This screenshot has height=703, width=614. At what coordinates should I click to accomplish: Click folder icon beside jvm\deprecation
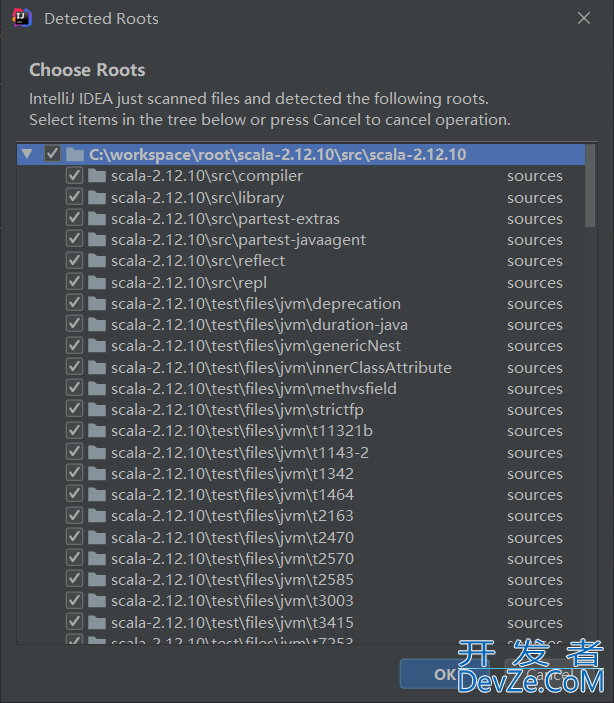[x=97, y=304]
